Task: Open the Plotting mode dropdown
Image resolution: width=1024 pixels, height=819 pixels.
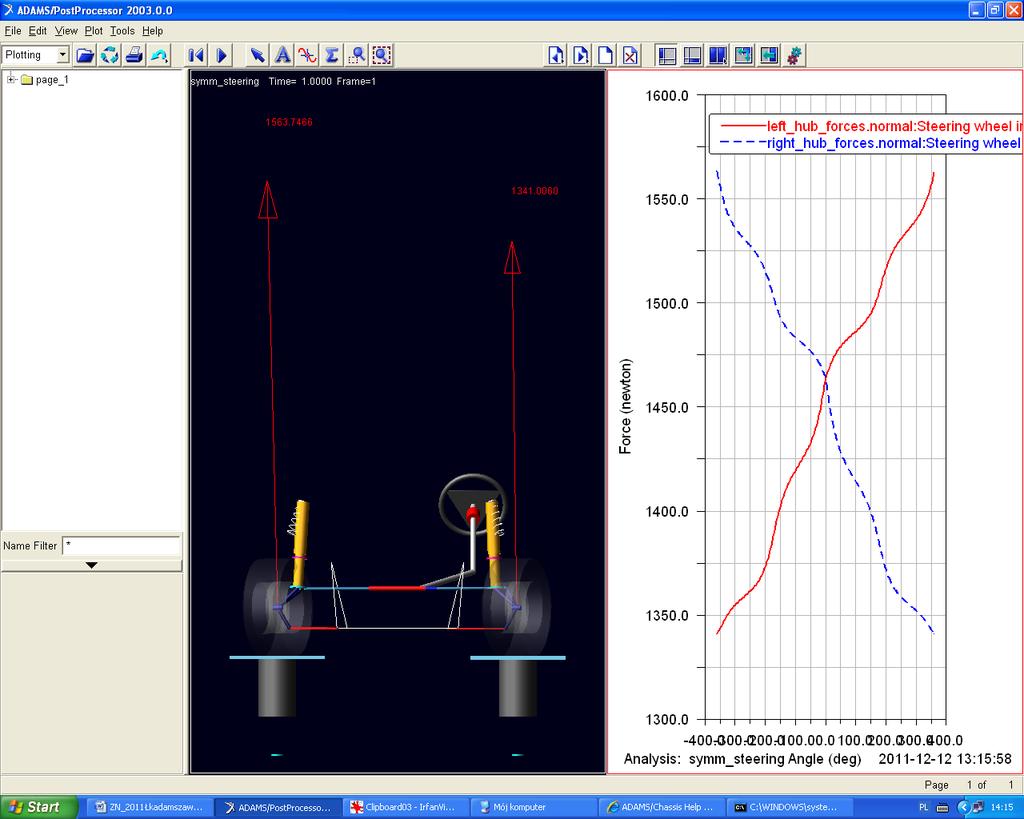Action: pos(36,56)
